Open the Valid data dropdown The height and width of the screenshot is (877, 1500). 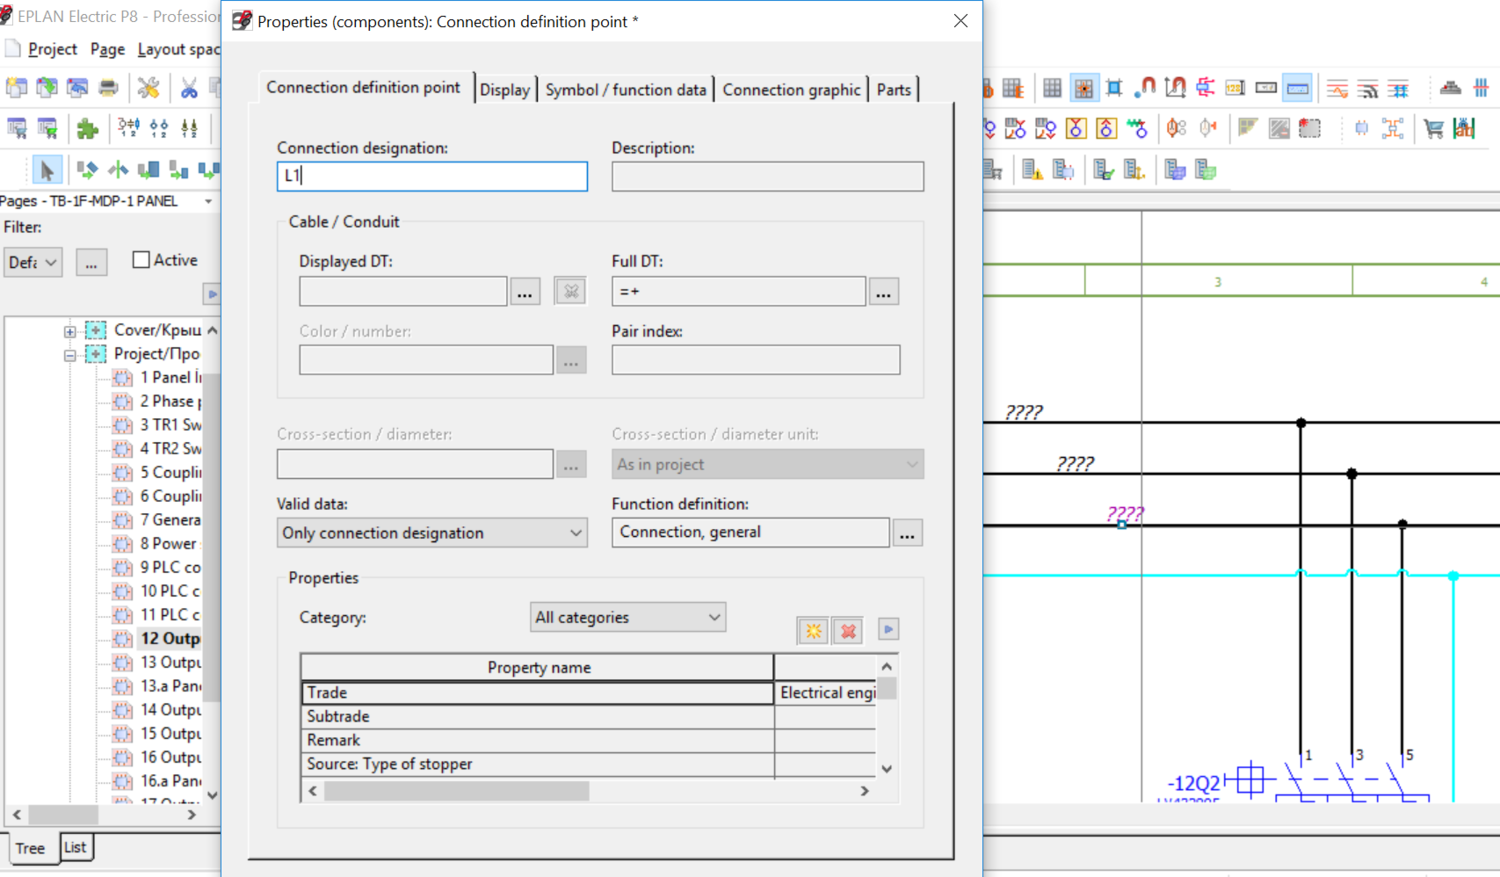click(432, 533)
